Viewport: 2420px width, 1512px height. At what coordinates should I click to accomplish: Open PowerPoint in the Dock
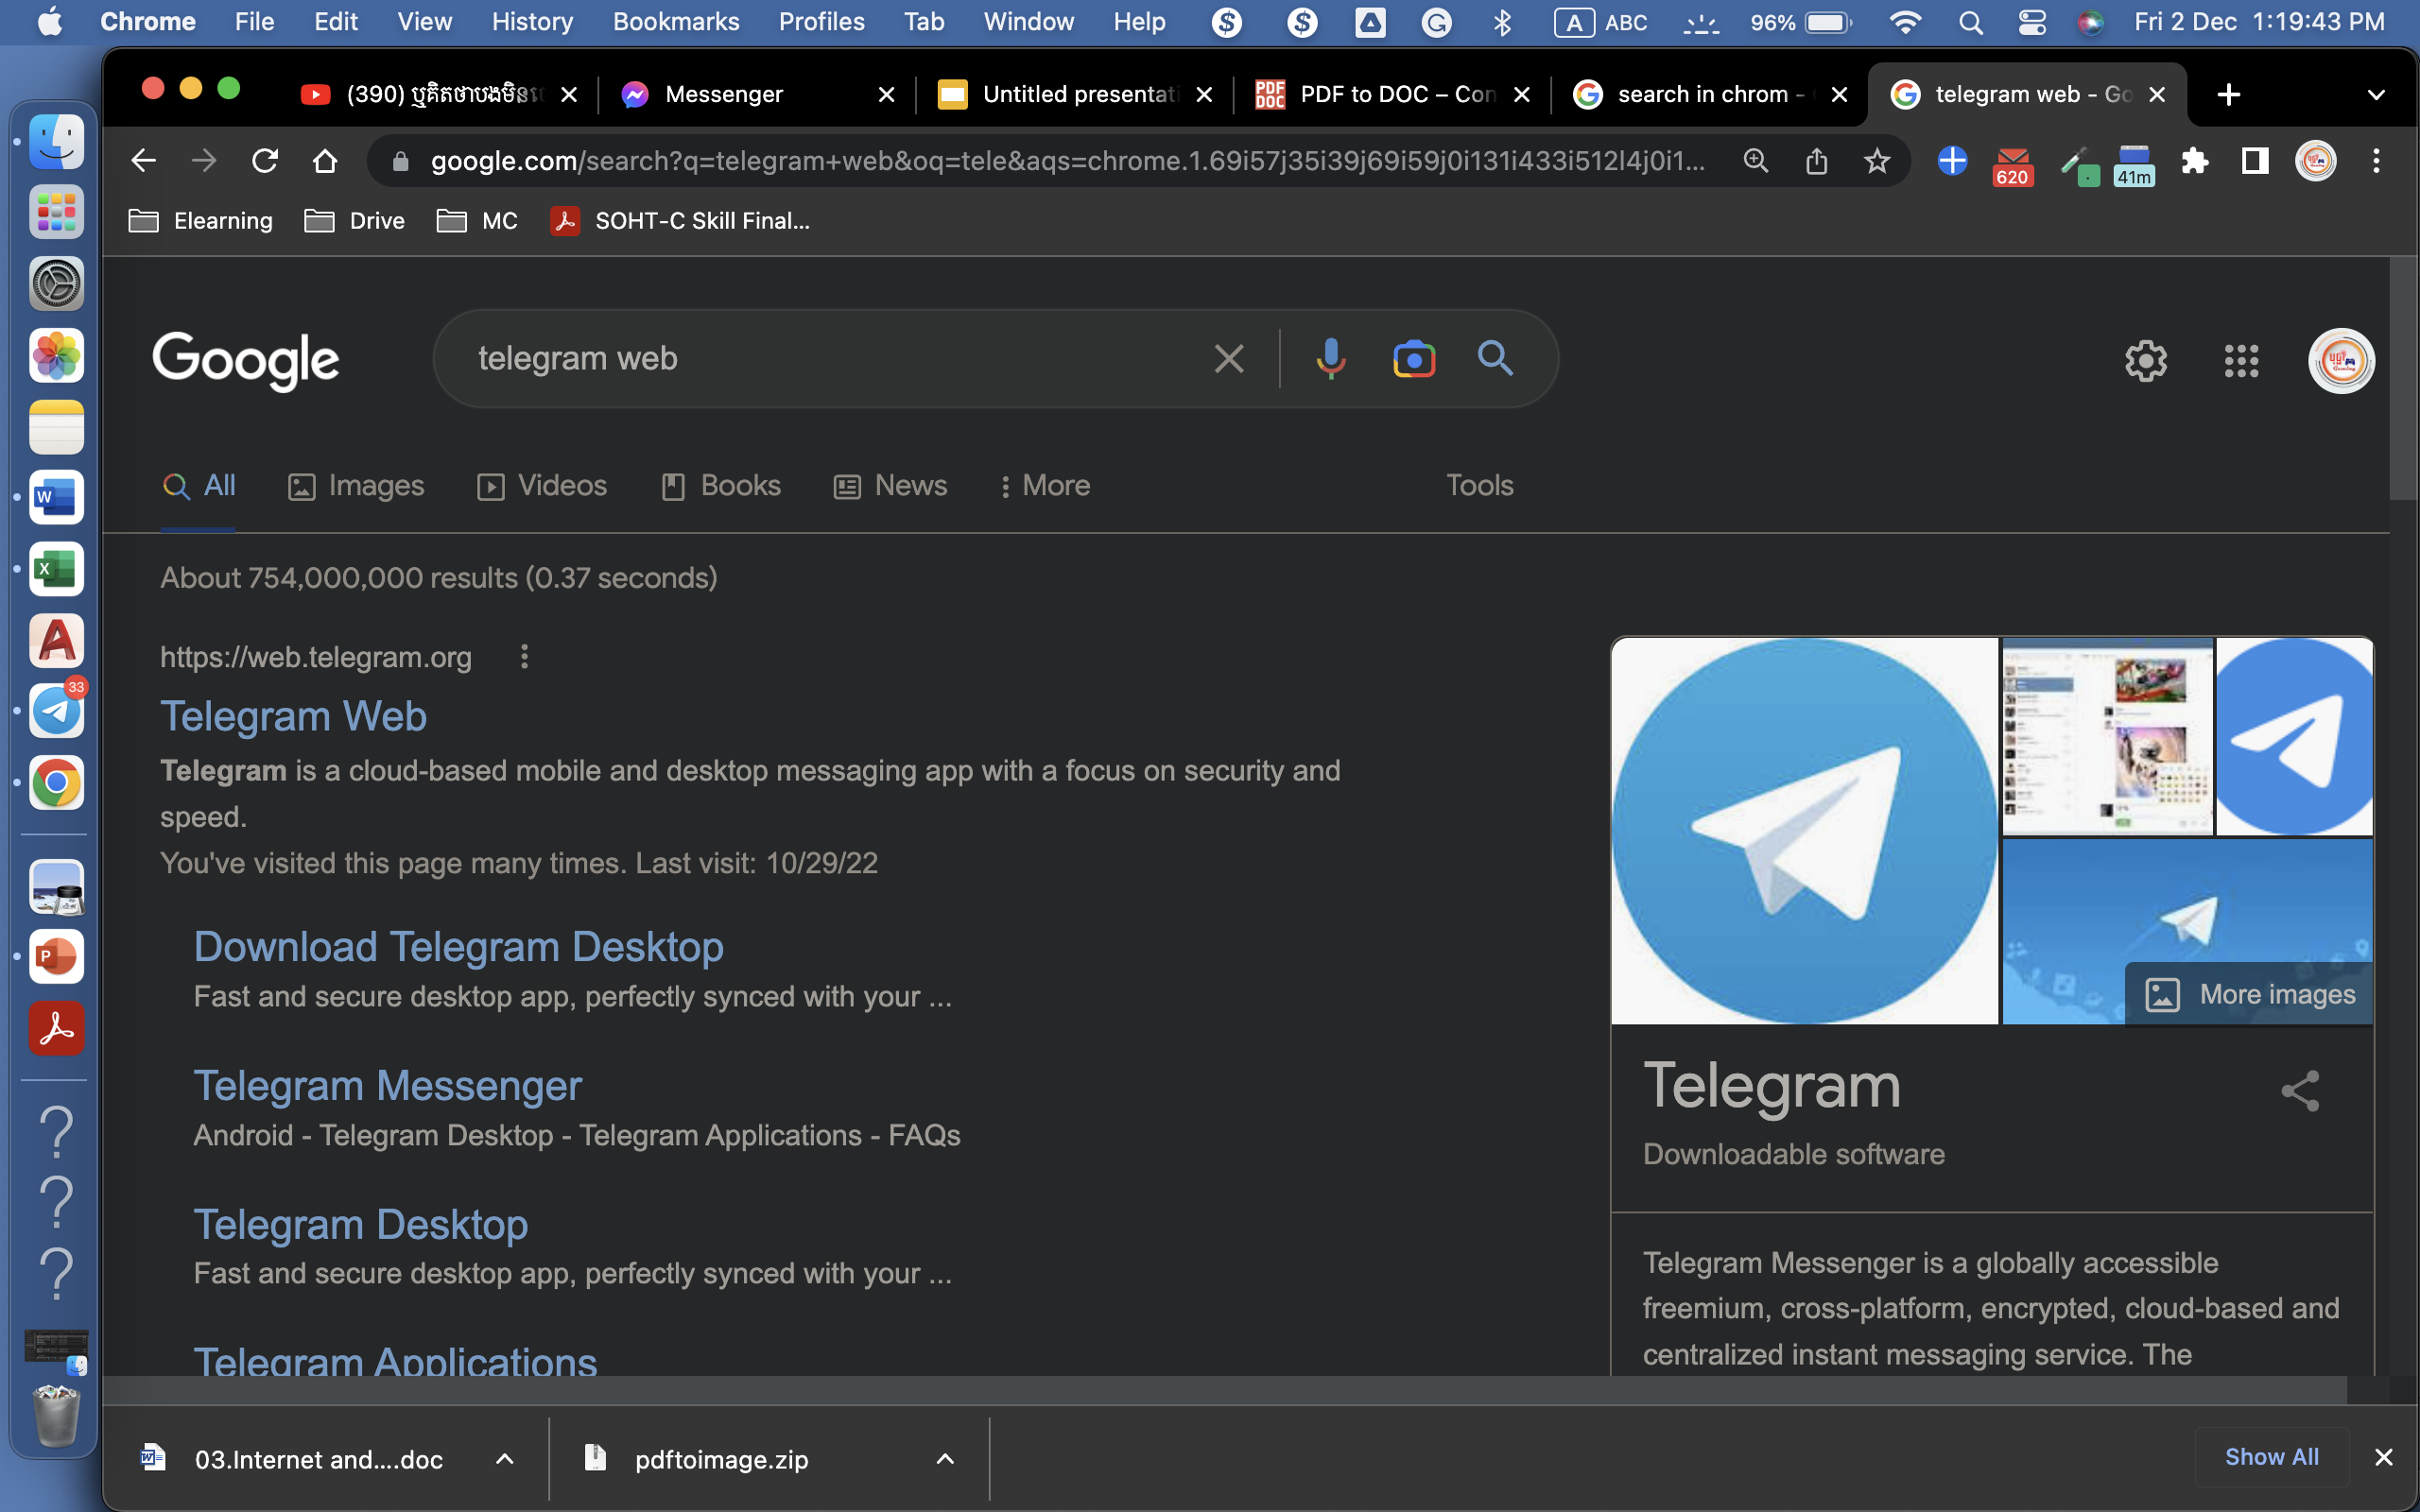pos(56,957)
